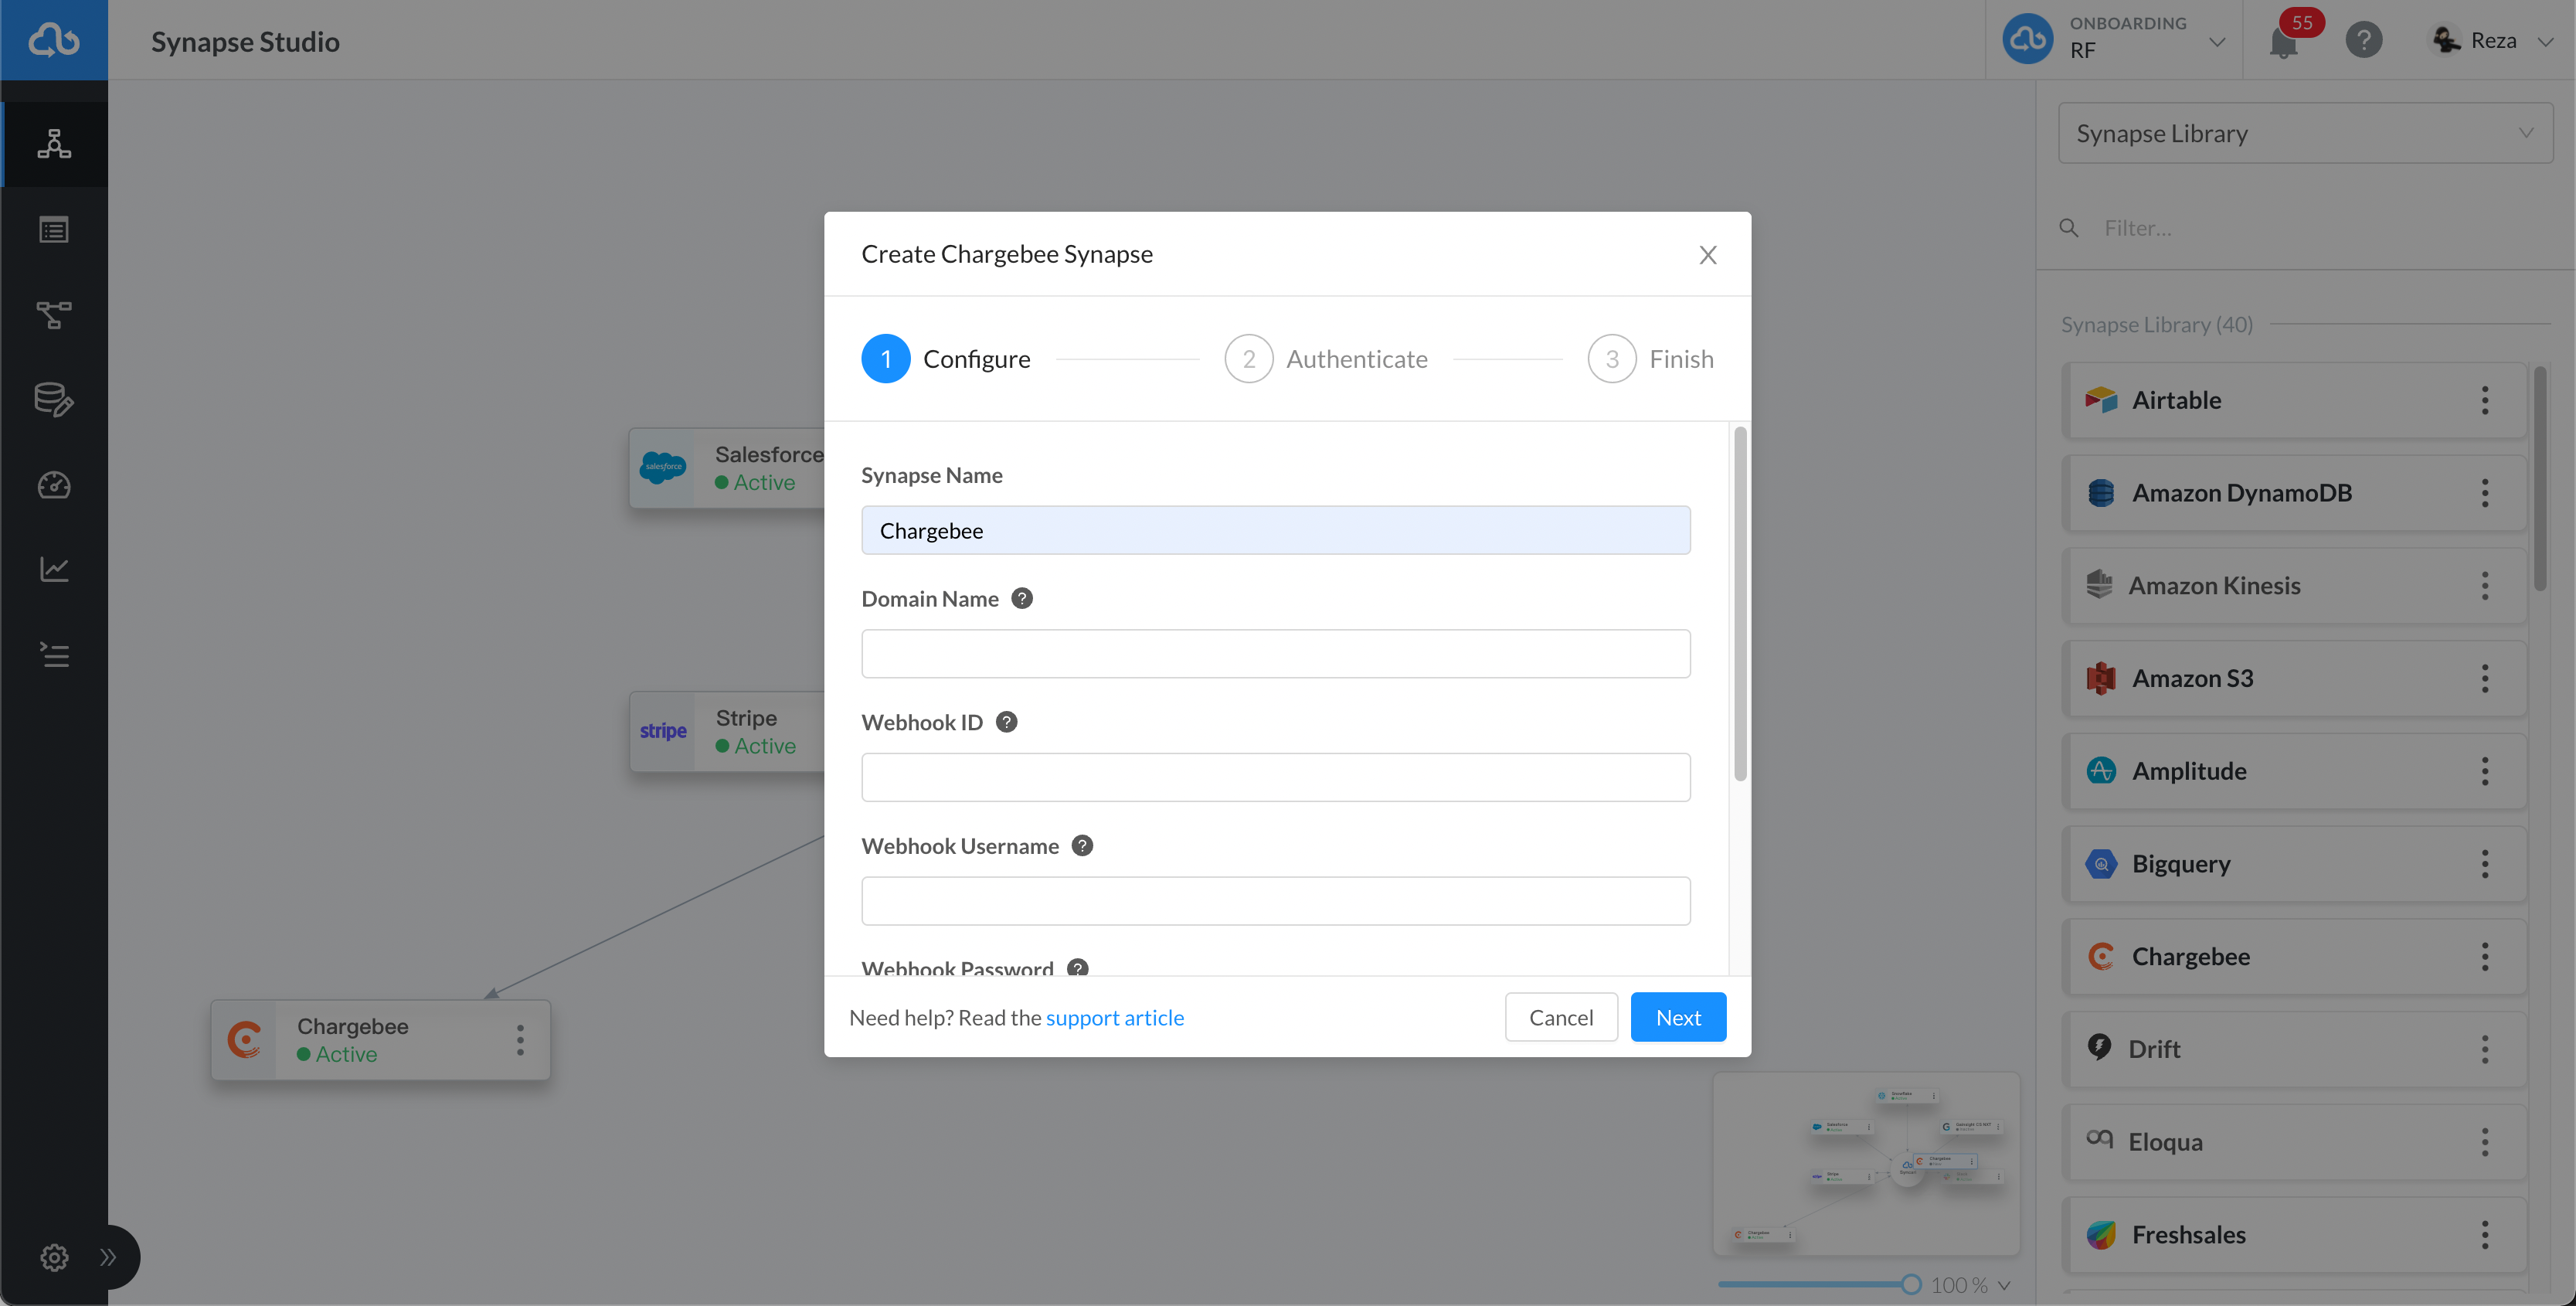
Task: Open the Bigquery options menu
Action: 2485,864
